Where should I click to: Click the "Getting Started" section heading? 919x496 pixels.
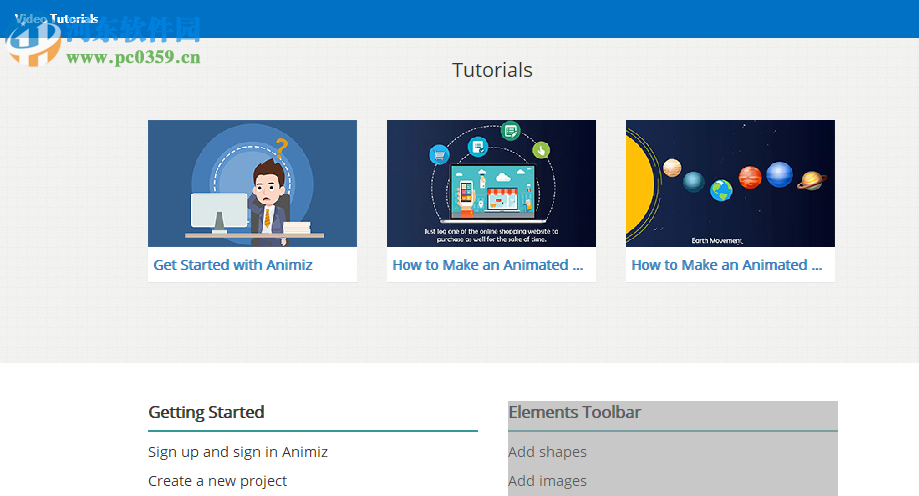coord(206,412)
